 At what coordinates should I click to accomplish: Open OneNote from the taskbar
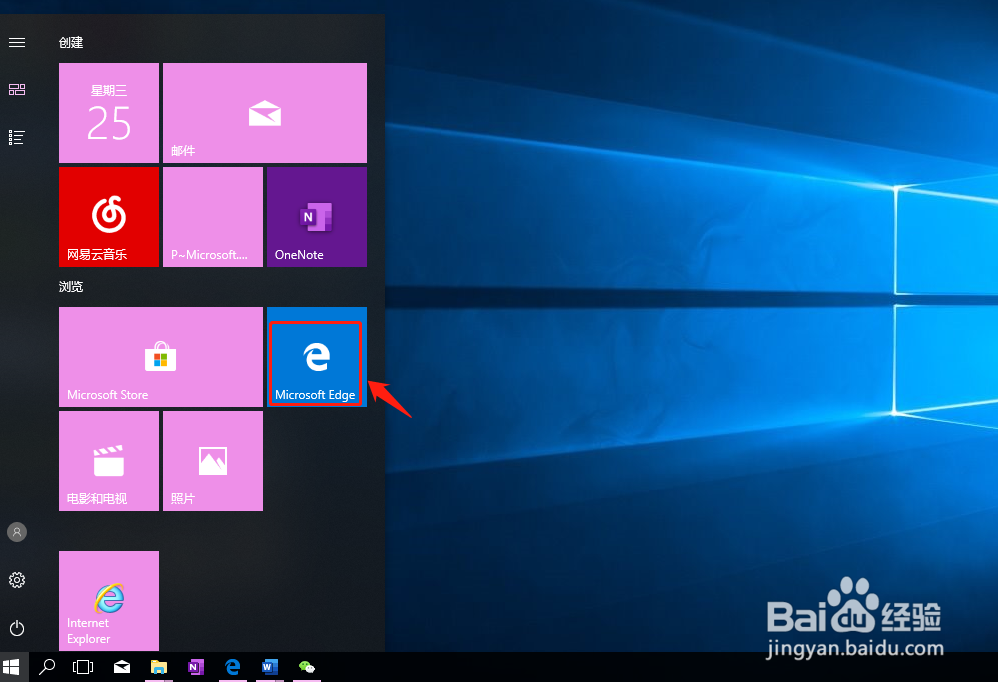click(x=195, y=667)
